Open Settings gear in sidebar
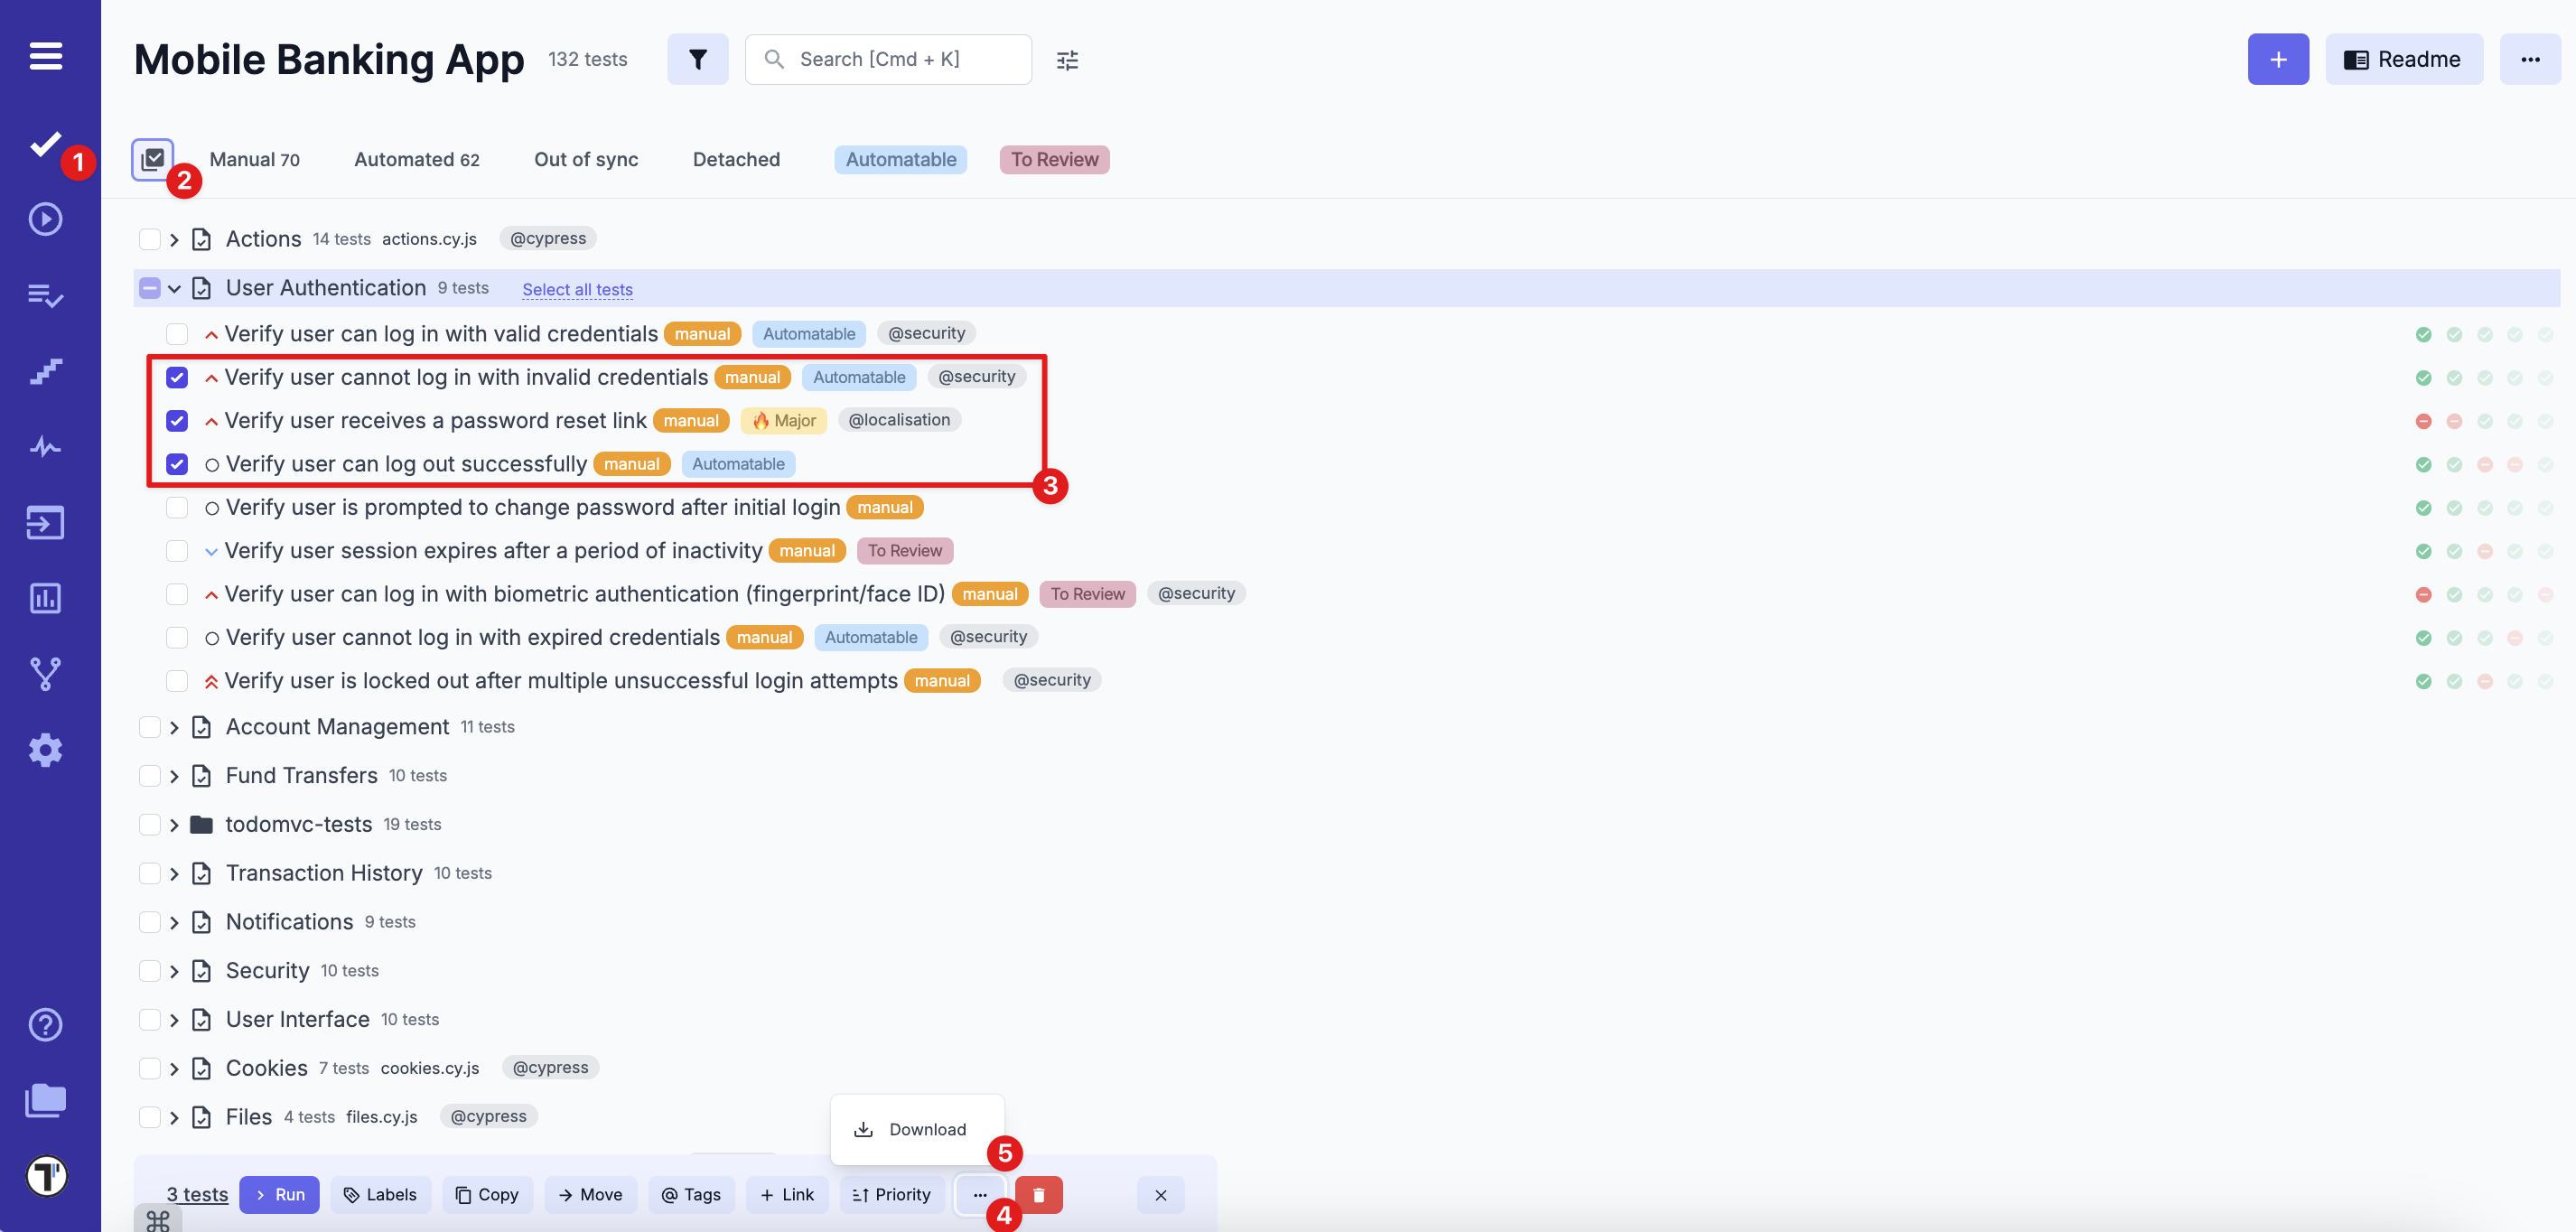 45,750
